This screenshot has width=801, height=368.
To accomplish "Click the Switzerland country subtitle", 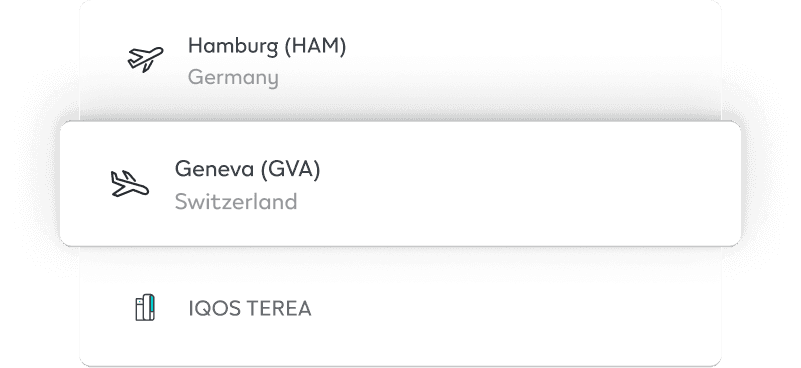I will (235, 201).
